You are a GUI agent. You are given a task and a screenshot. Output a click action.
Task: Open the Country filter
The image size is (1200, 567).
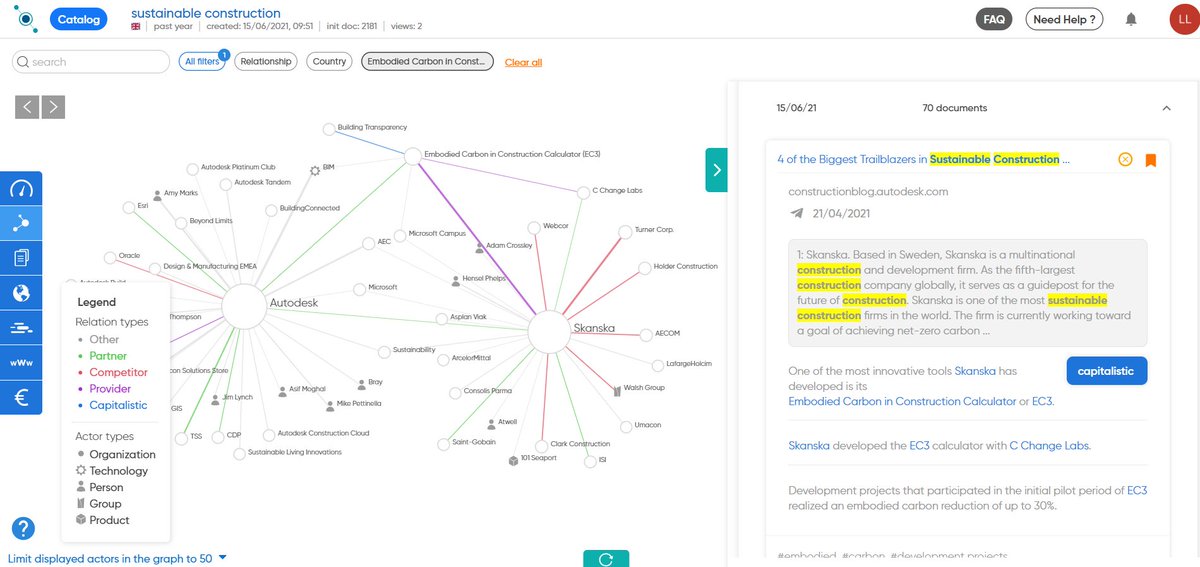(329, 62)
